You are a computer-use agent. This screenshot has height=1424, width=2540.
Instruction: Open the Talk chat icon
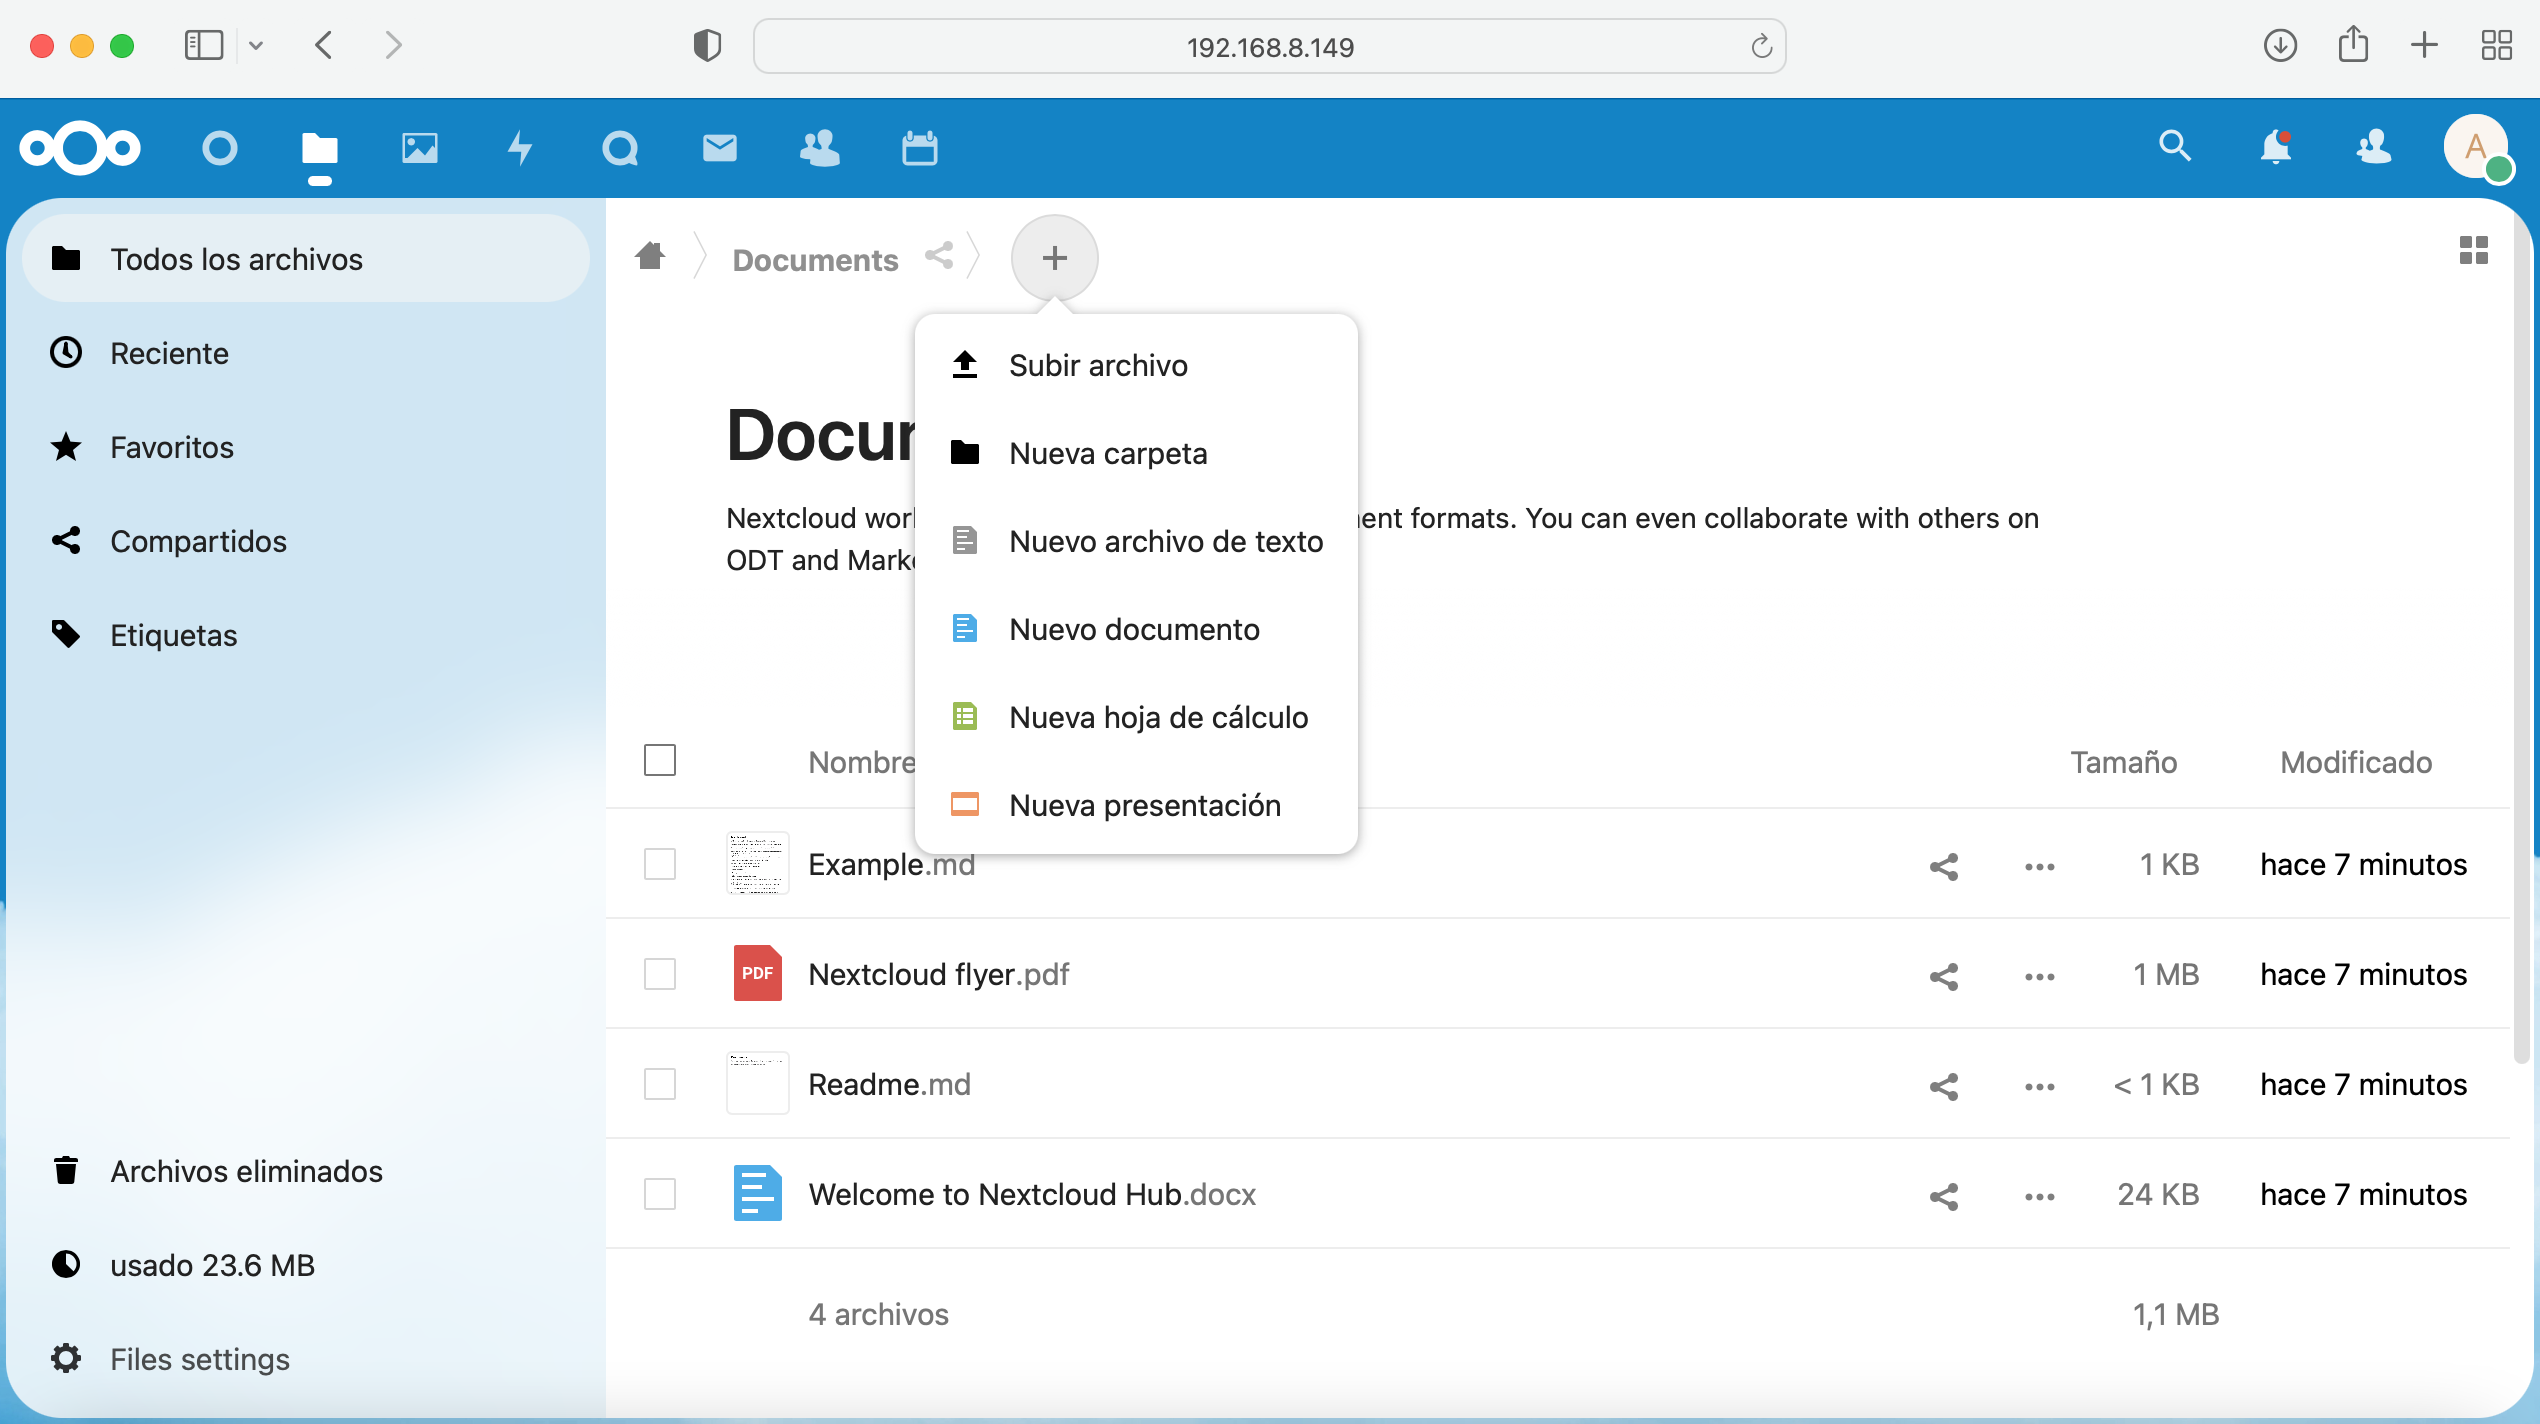(x=620, y=148)
